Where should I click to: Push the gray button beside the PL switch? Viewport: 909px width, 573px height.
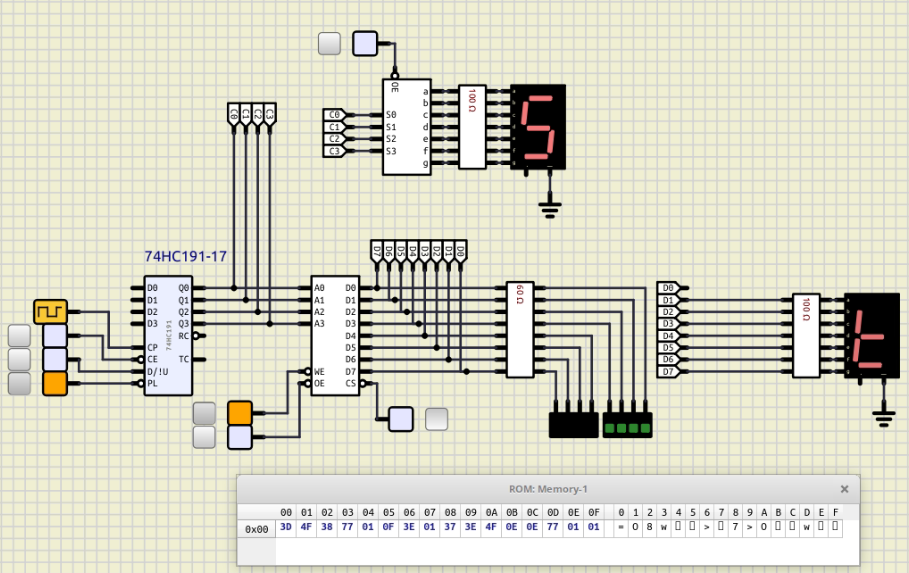click(19, 383)
